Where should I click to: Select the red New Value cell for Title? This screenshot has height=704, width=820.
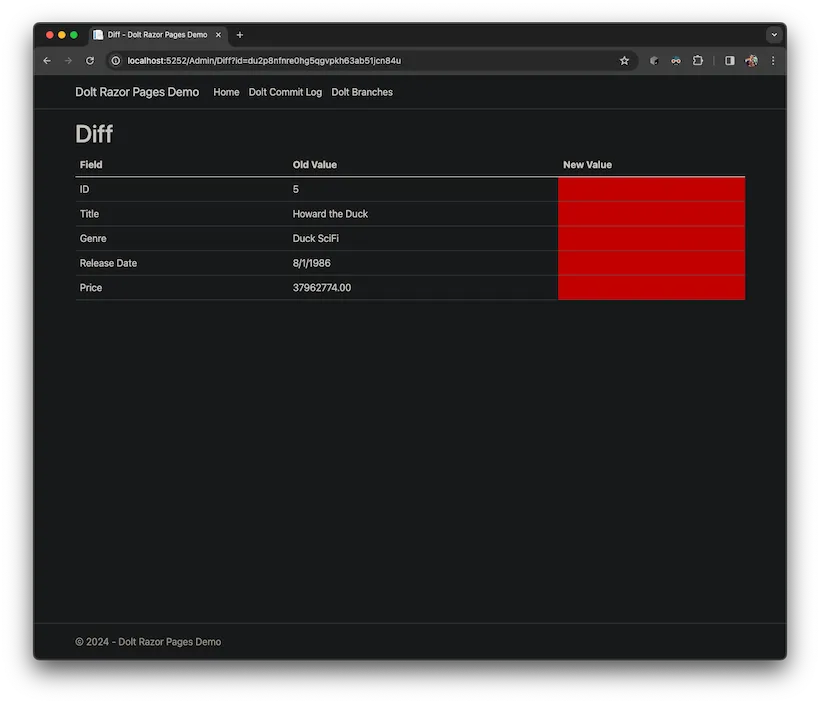point(650,213)
